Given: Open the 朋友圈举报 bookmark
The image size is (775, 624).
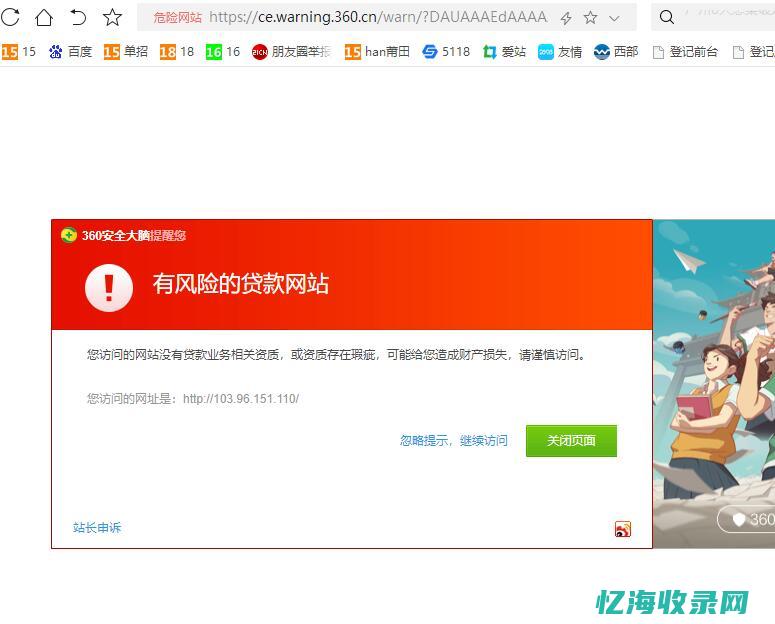Looking at the screenshot, I should (291, 51).
